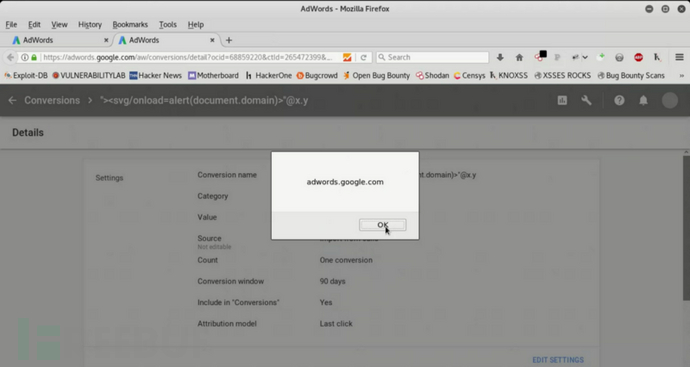Open Bugcrowd bookmark
Image resolution: width=690 pixels, height=367 pixels.
[317, 76]
